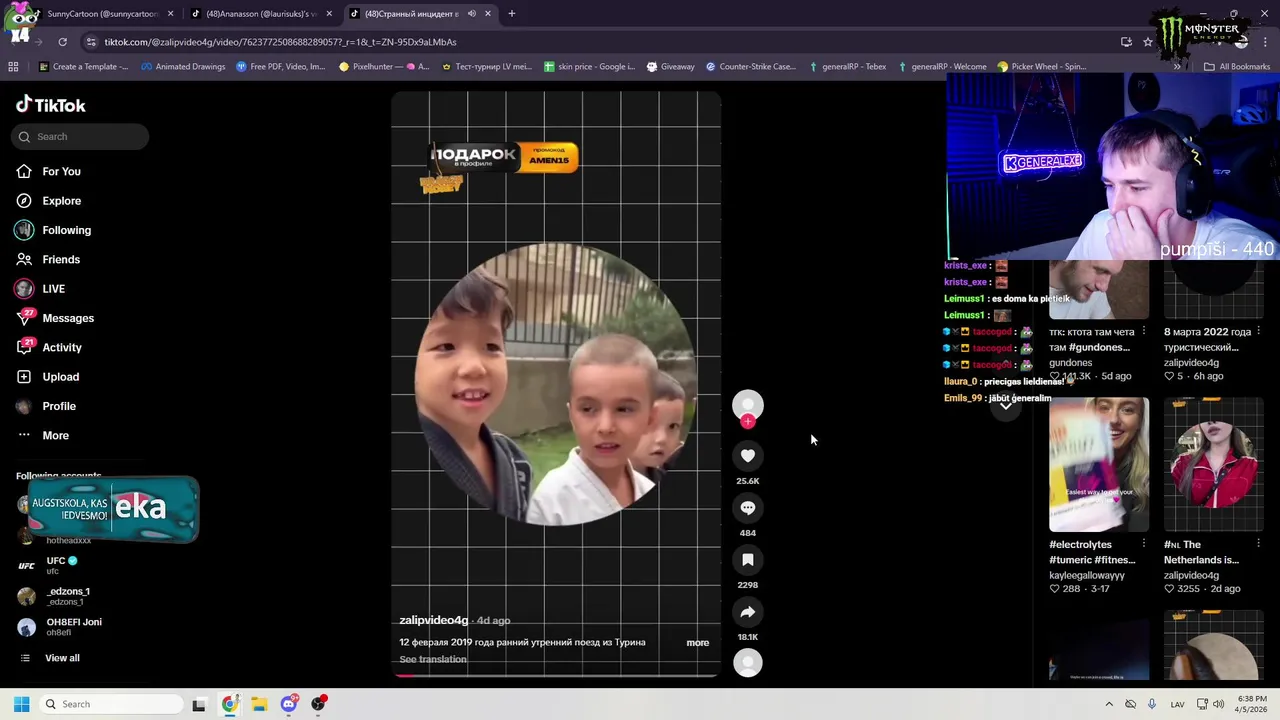Open the Picker Wheel bookmark
The width and height of the screenshot is (1280, 720).
(x=1041, y=67)
